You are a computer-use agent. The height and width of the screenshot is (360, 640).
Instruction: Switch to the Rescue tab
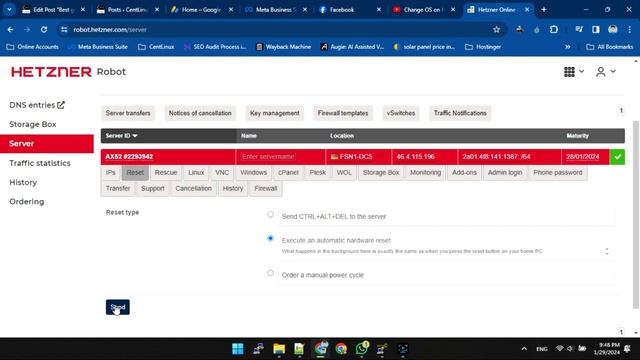pos(166,173)
